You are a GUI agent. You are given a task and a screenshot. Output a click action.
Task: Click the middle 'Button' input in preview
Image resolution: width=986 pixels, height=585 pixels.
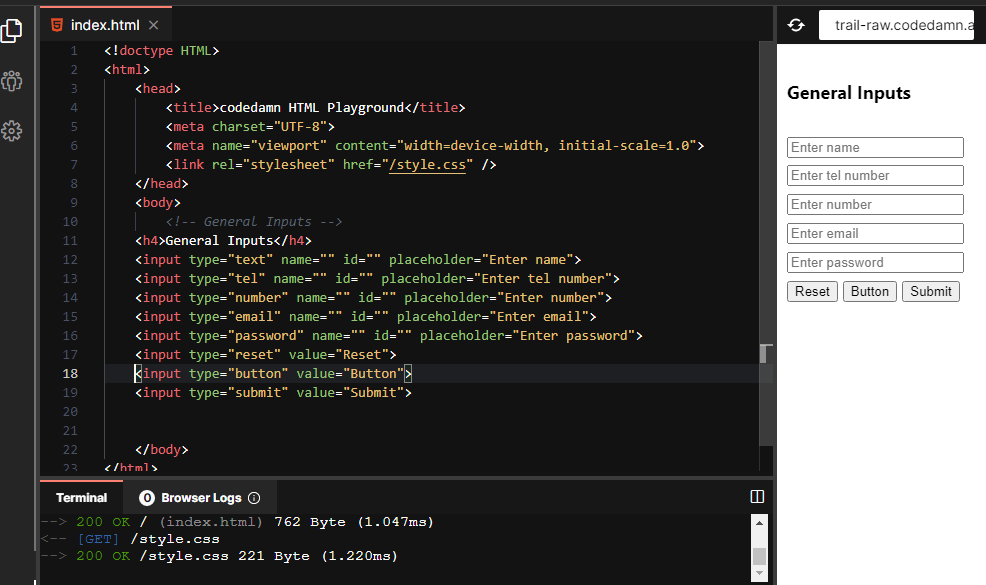[x=869, y=291]
